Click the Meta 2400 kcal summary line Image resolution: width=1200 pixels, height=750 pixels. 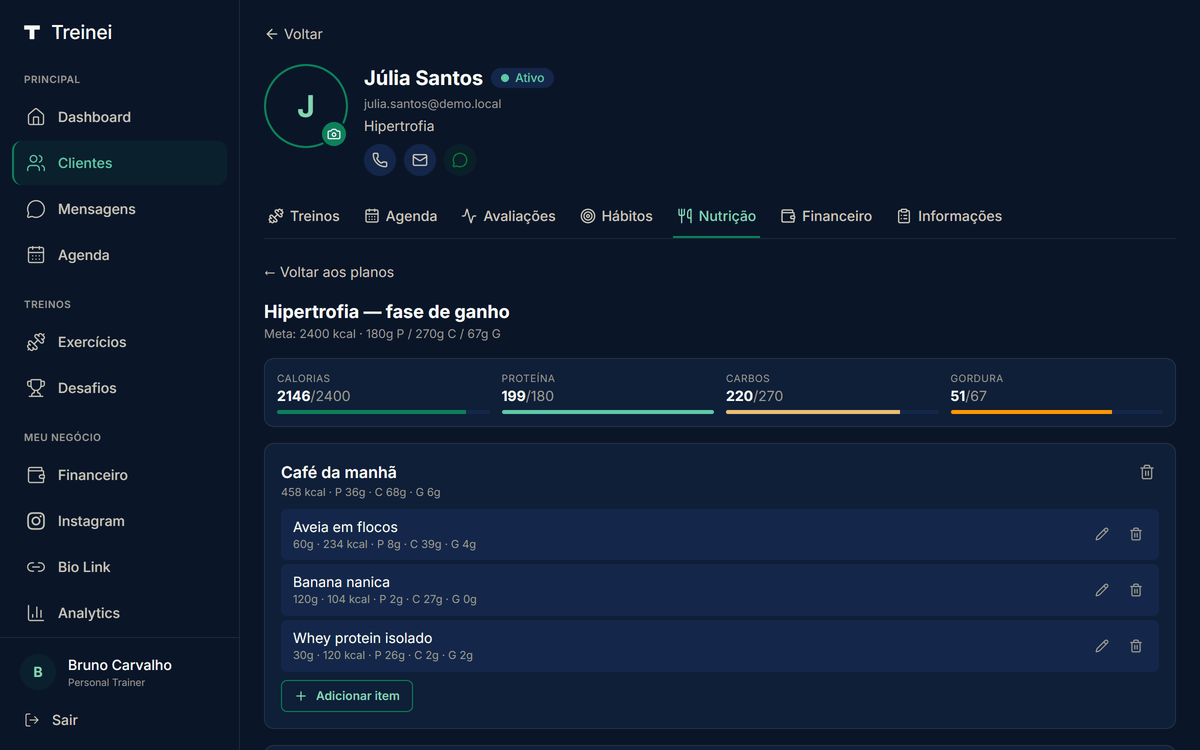(x=382, y=334)
